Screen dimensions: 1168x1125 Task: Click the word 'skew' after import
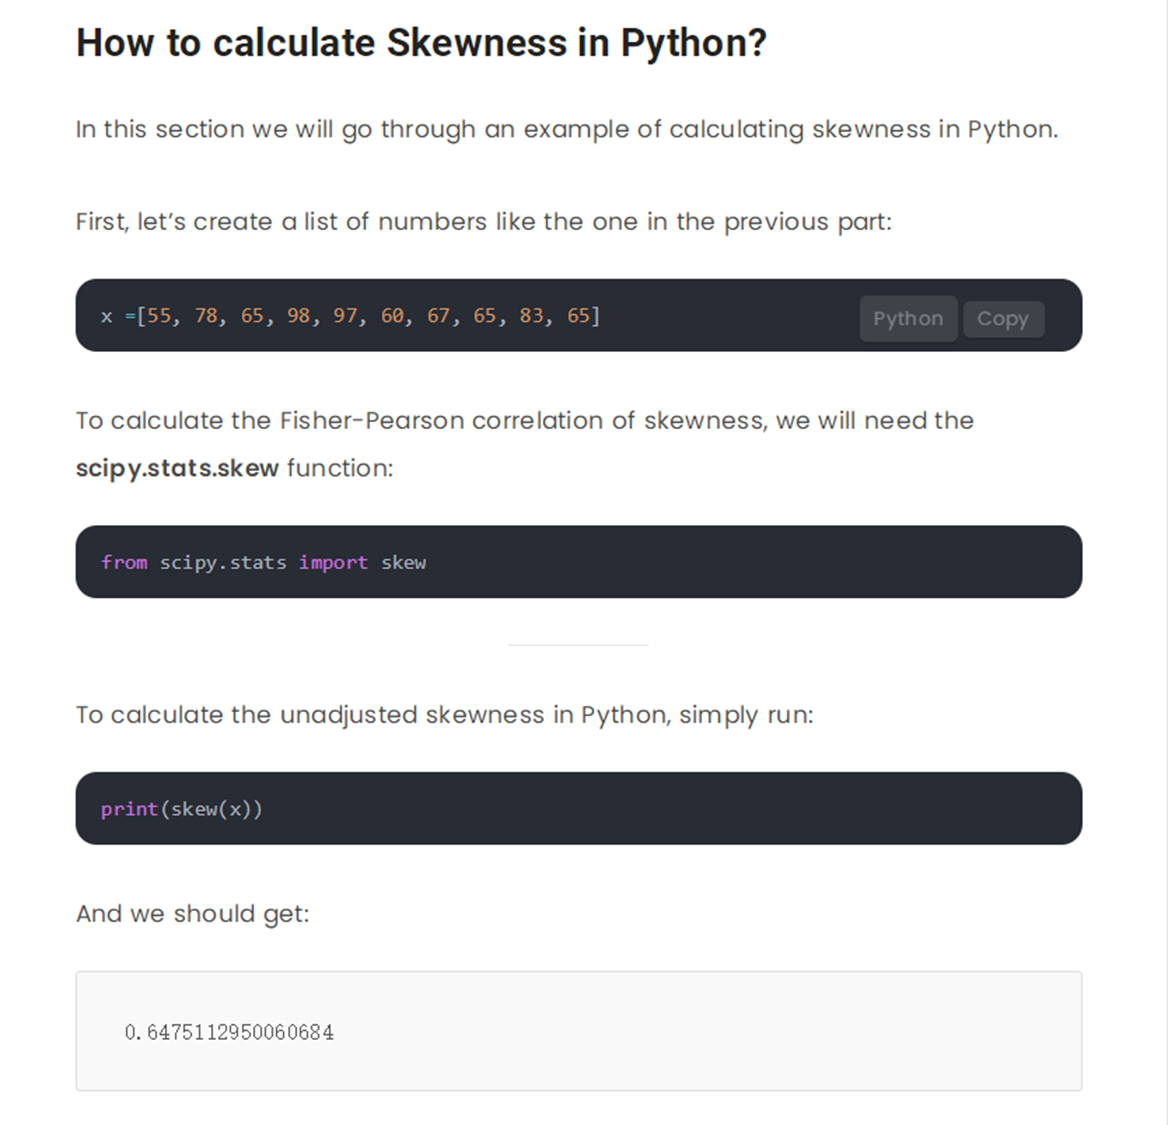[x=404, y=562]
